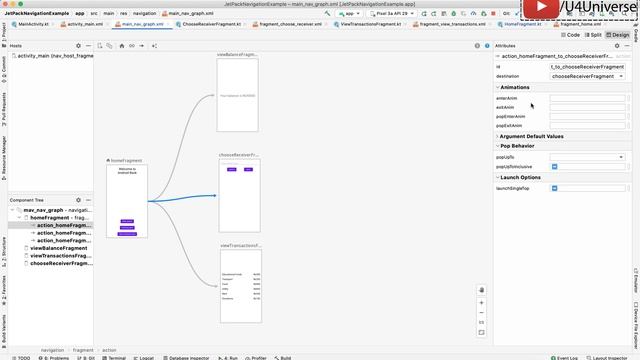The image size is (640, 360).
Task: Click the red stop icon in the toolbar
Action: [x=493, y=13]
